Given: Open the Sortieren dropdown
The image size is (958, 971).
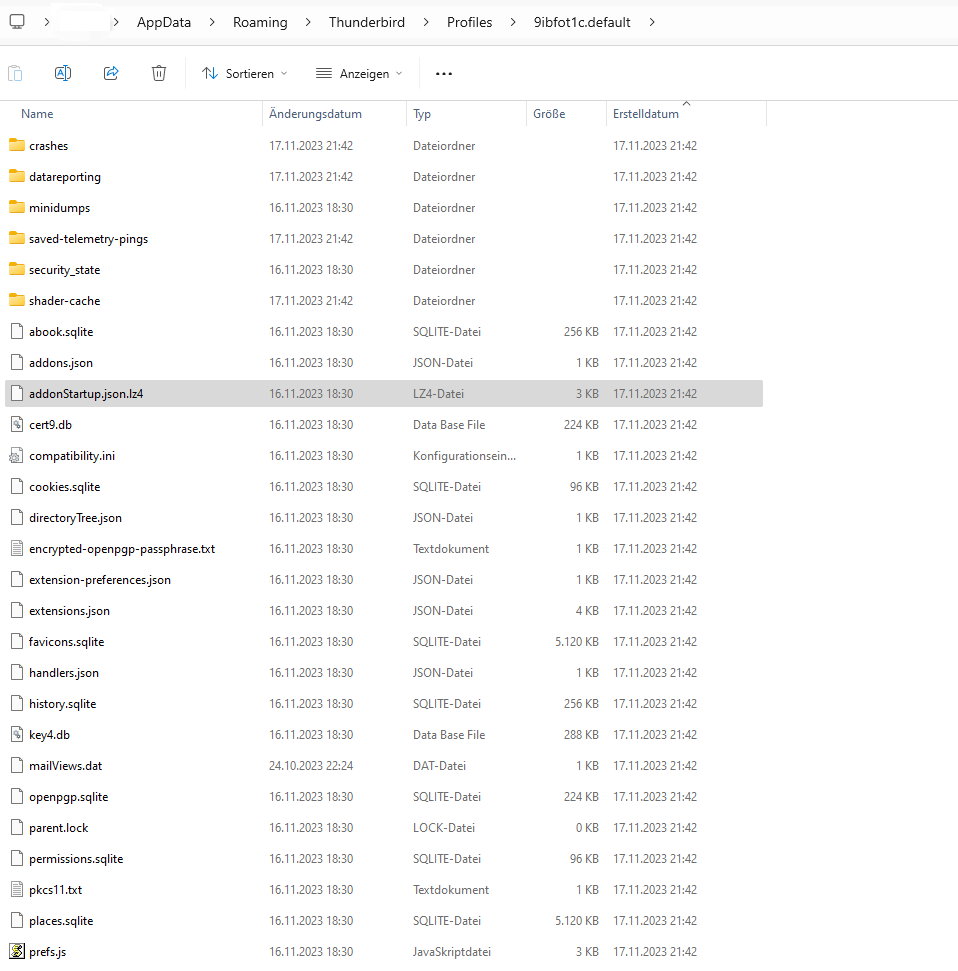Looking at the screenshot, I should click(x=244, y=73).
